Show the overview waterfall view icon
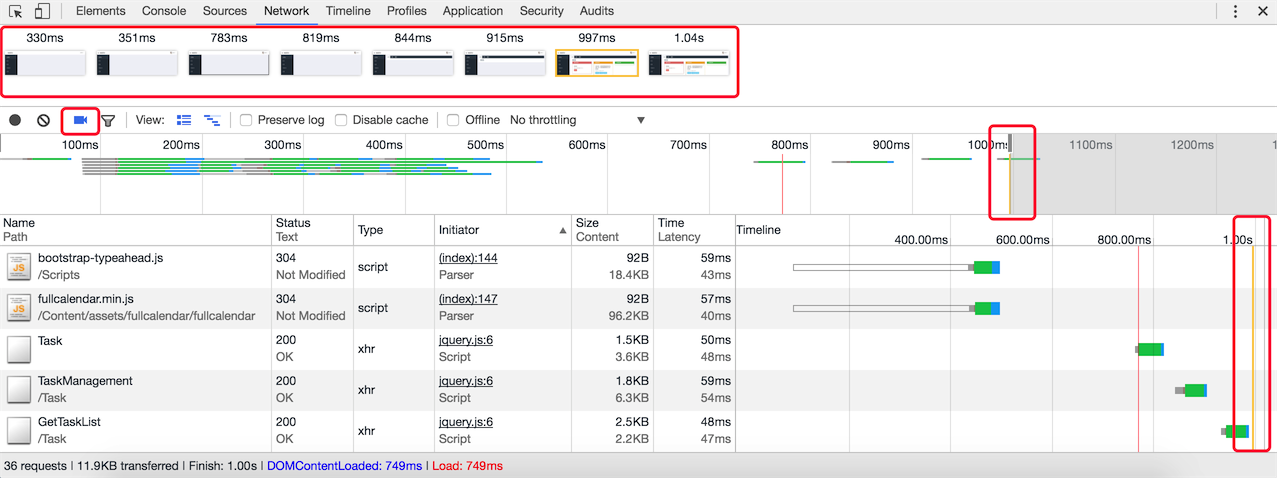 tap(212, 120)
